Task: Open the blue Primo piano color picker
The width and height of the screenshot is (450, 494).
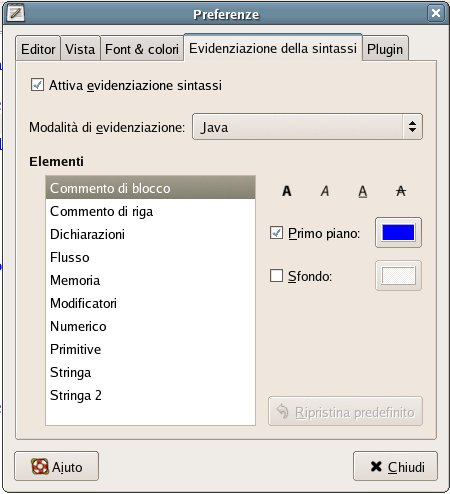Action: 398,233
